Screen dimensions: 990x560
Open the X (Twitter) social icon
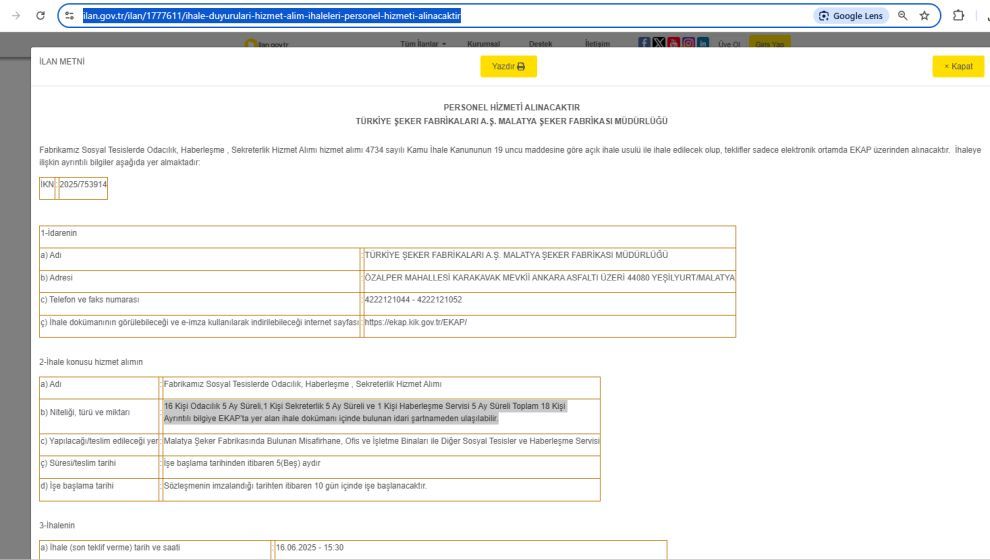(659, 42)
